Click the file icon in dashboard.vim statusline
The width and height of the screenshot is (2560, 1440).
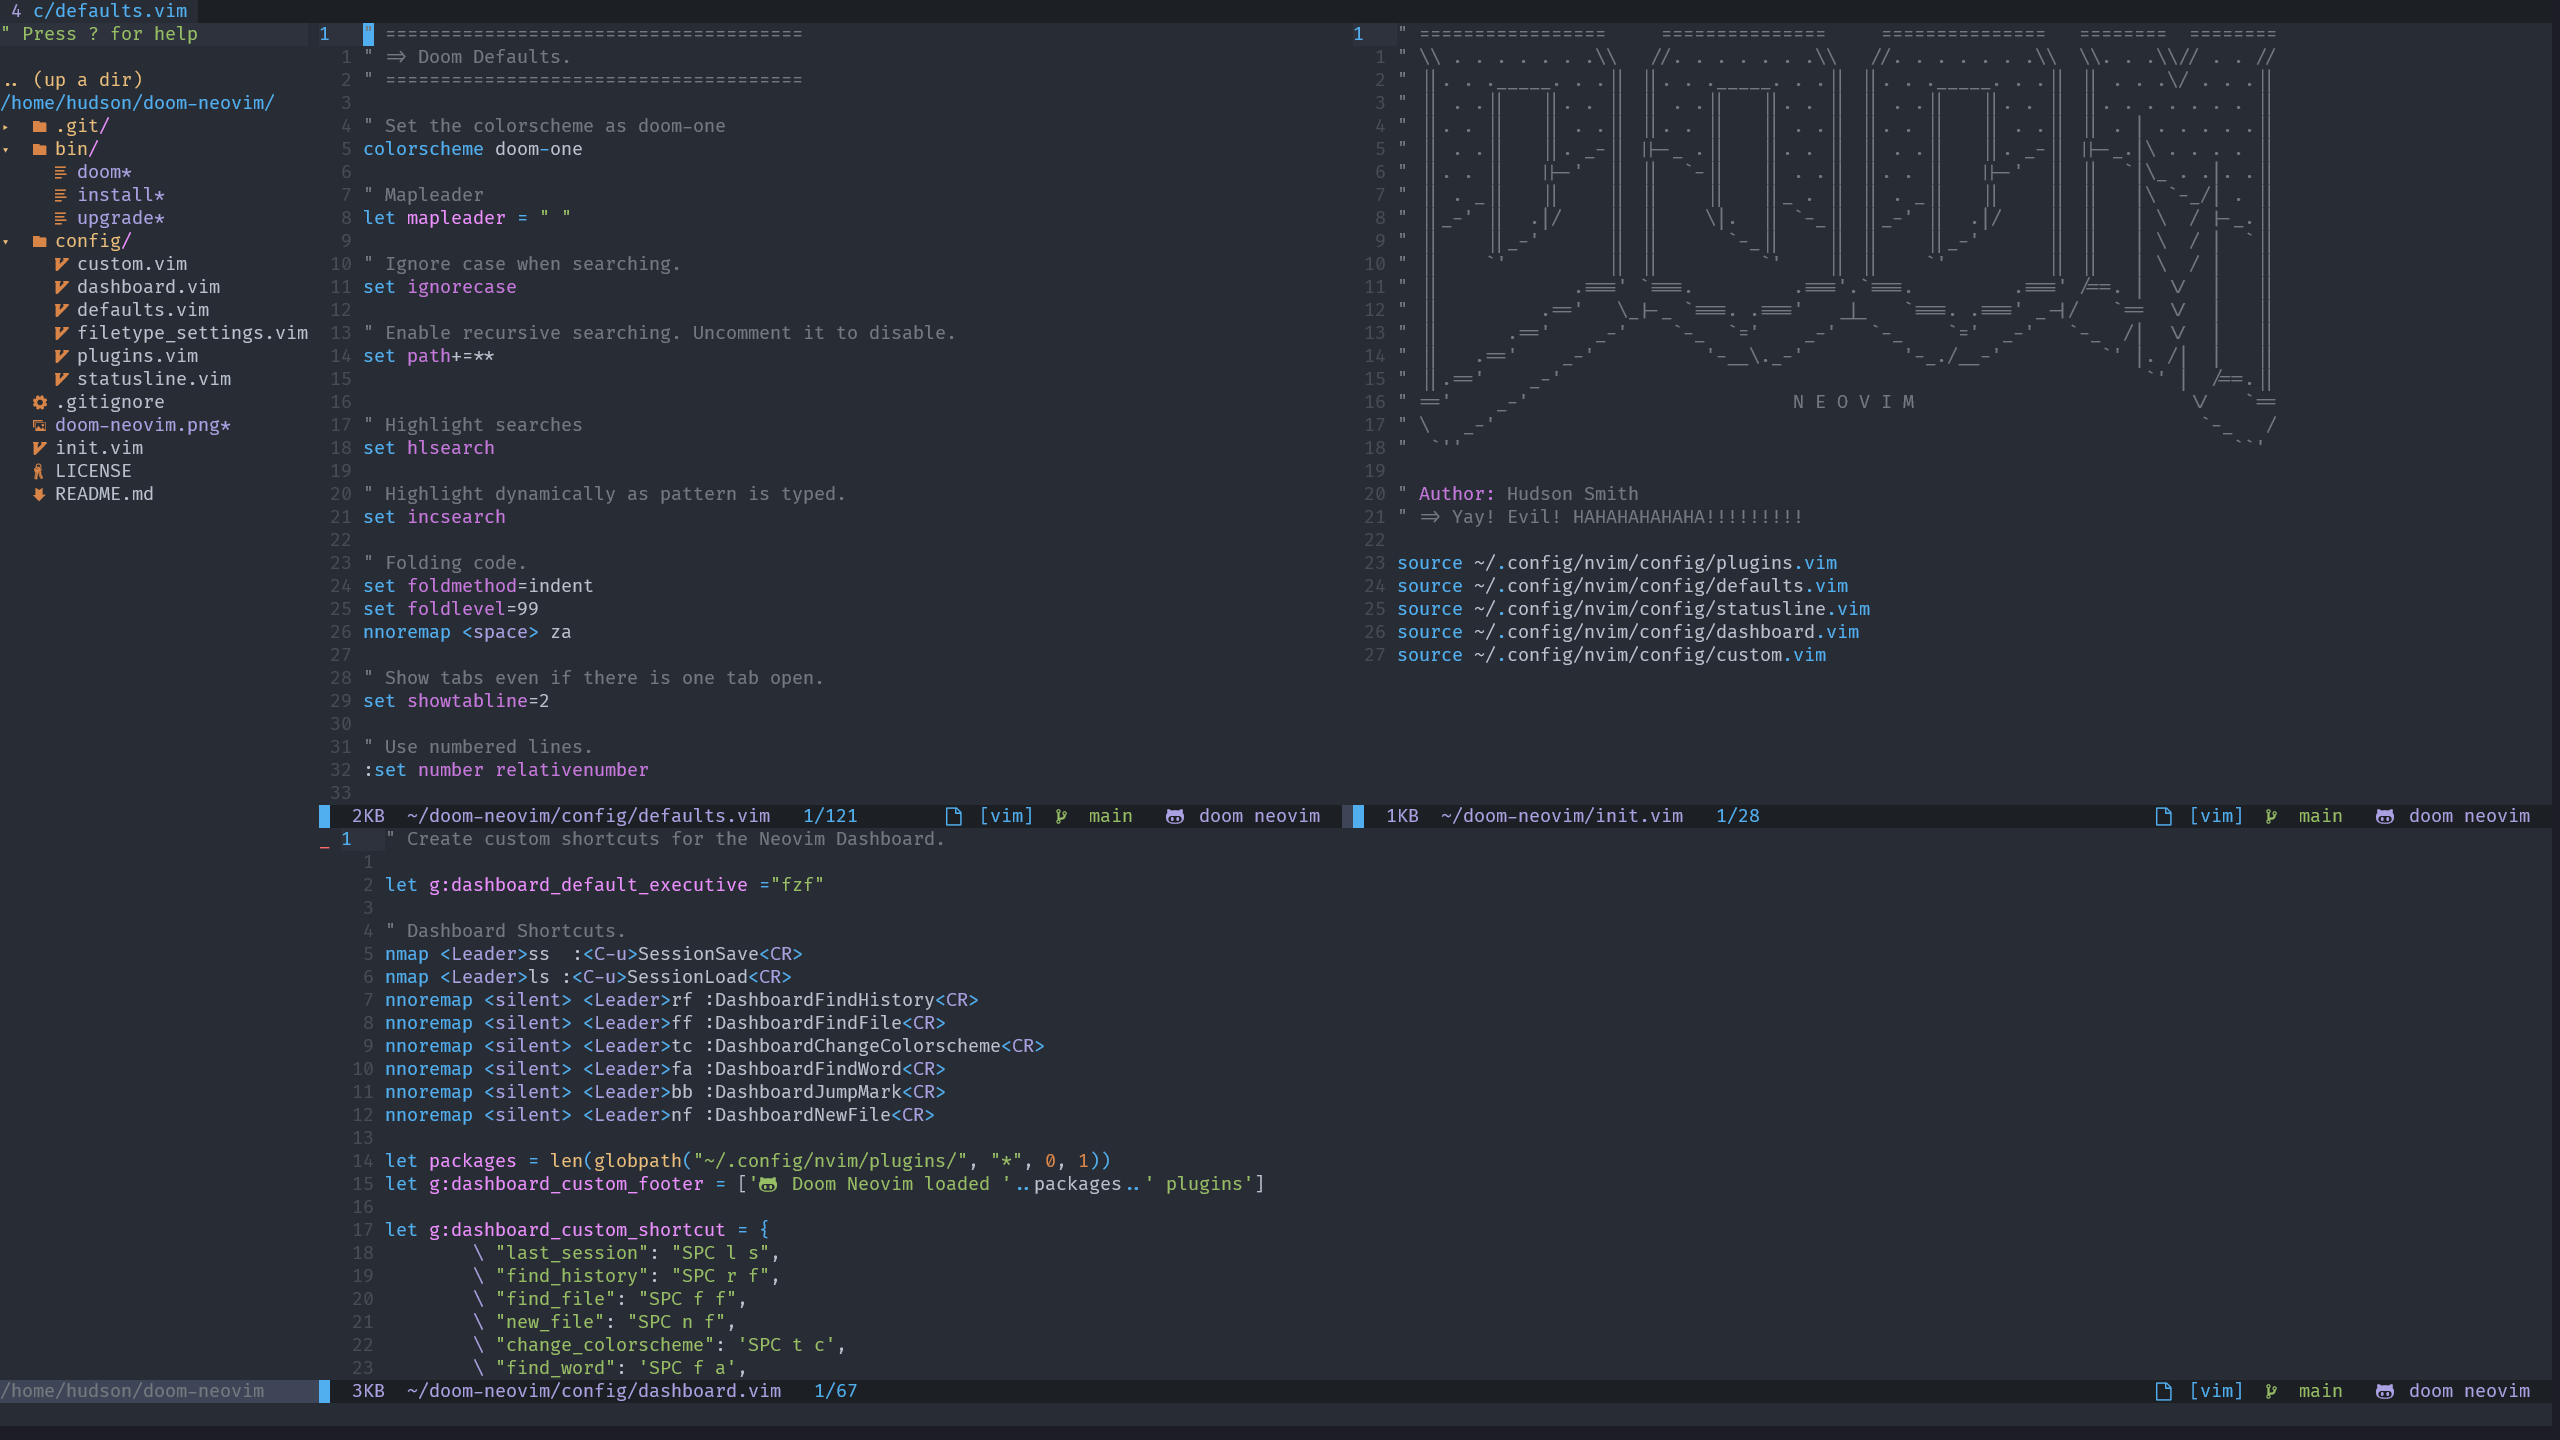[2164, 1391]
